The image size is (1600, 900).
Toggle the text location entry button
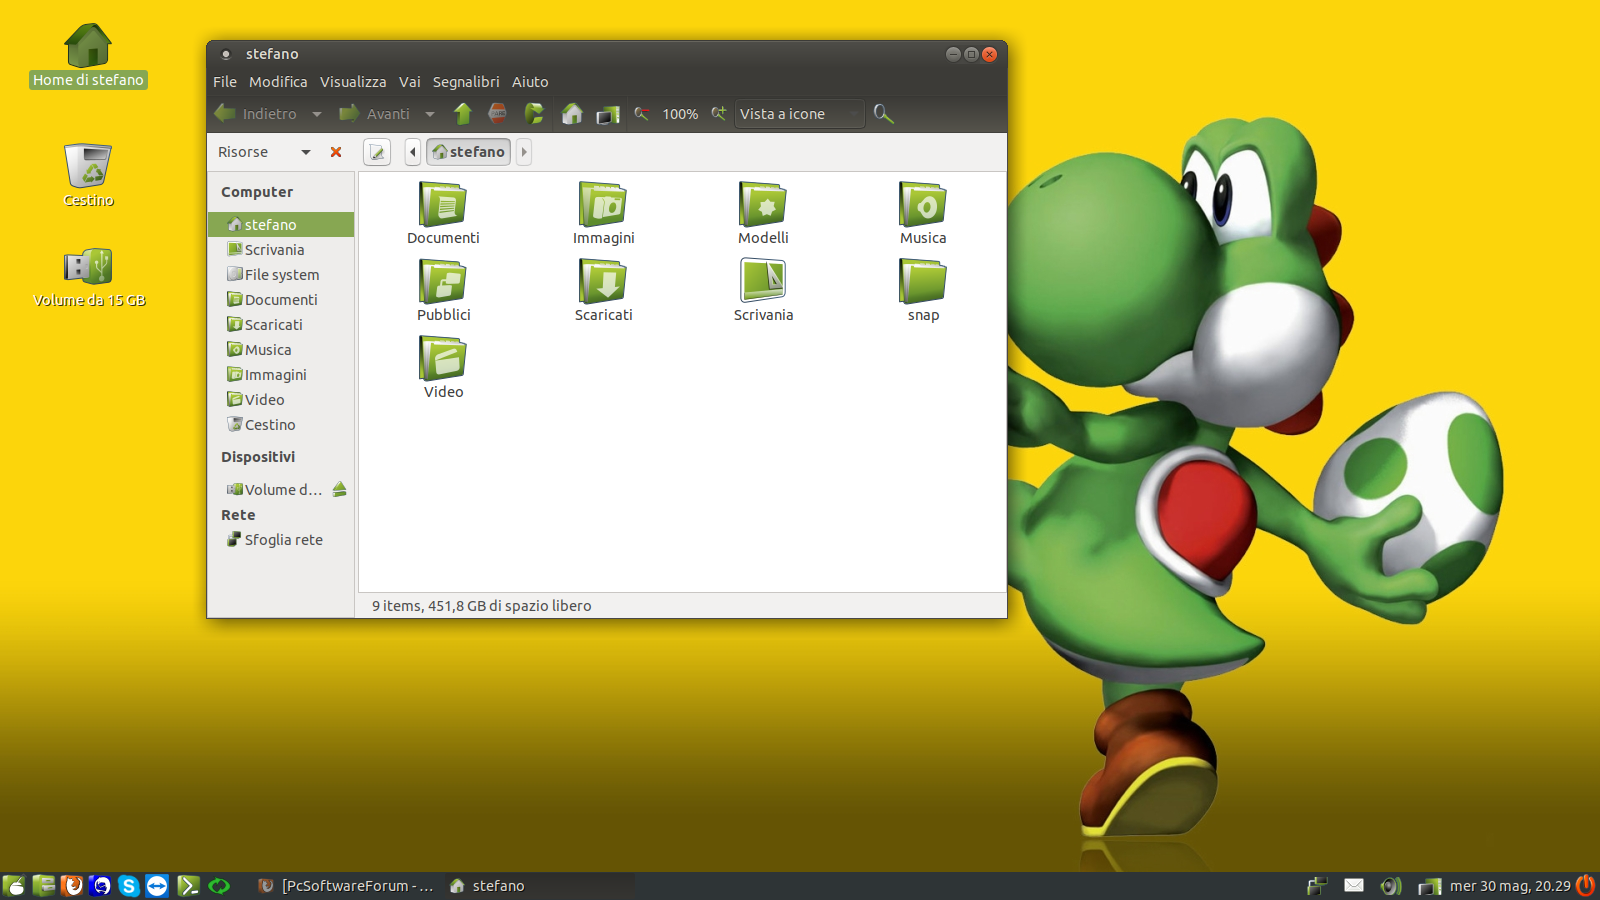[377, 152]
